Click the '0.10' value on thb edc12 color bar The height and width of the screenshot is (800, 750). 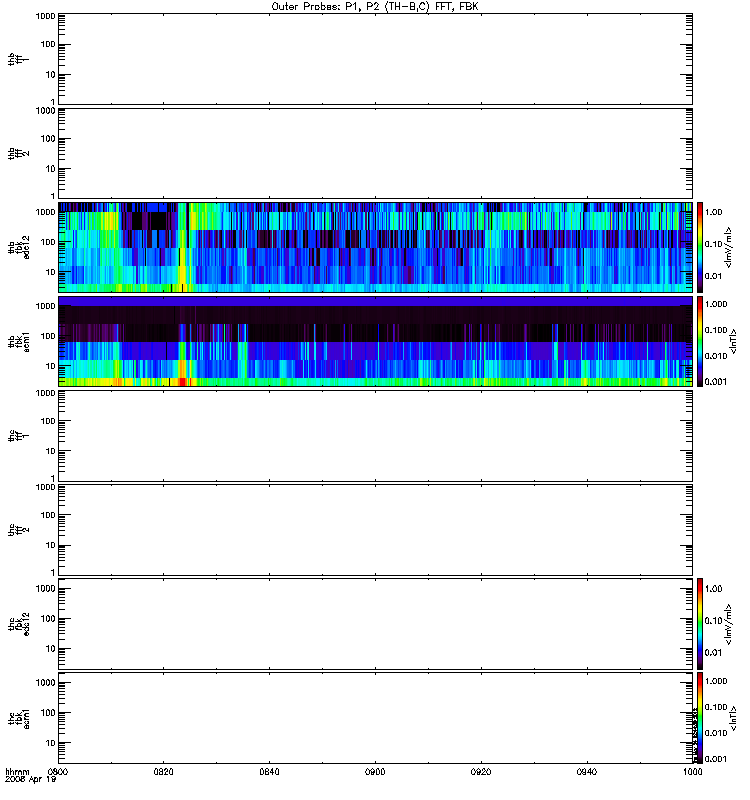713,244
